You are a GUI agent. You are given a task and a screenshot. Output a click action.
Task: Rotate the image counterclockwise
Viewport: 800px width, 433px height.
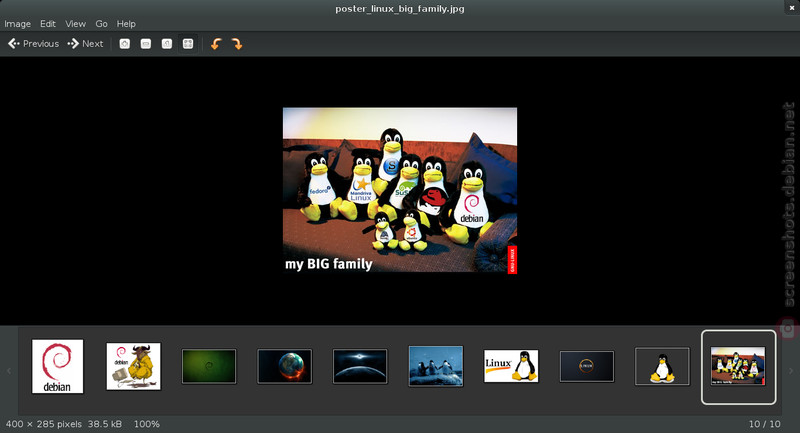coord(216,44)
